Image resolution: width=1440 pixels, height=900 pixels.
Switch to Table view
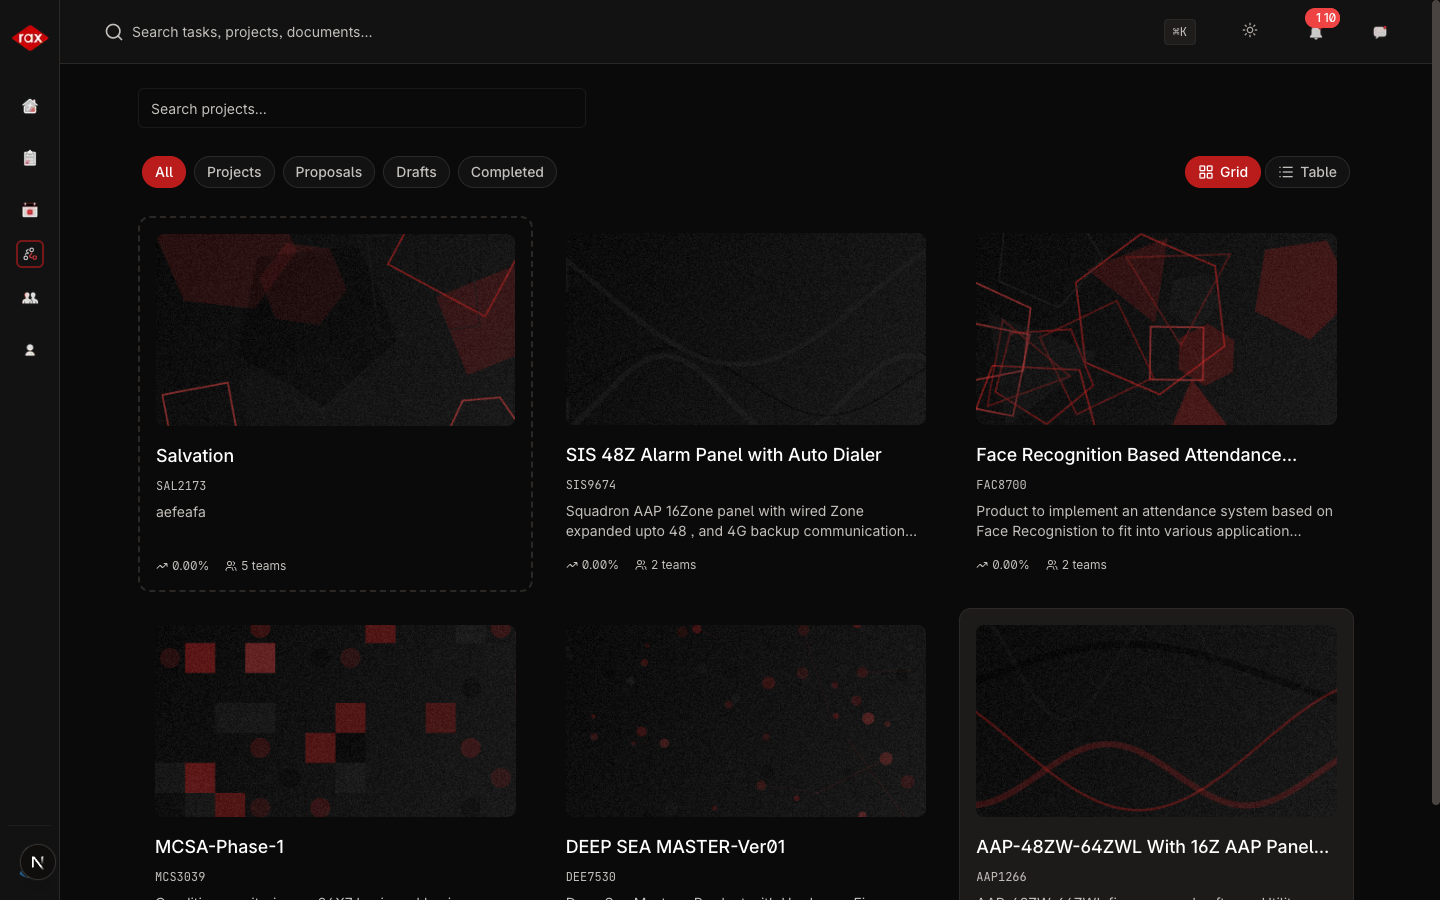(1307, 172)
